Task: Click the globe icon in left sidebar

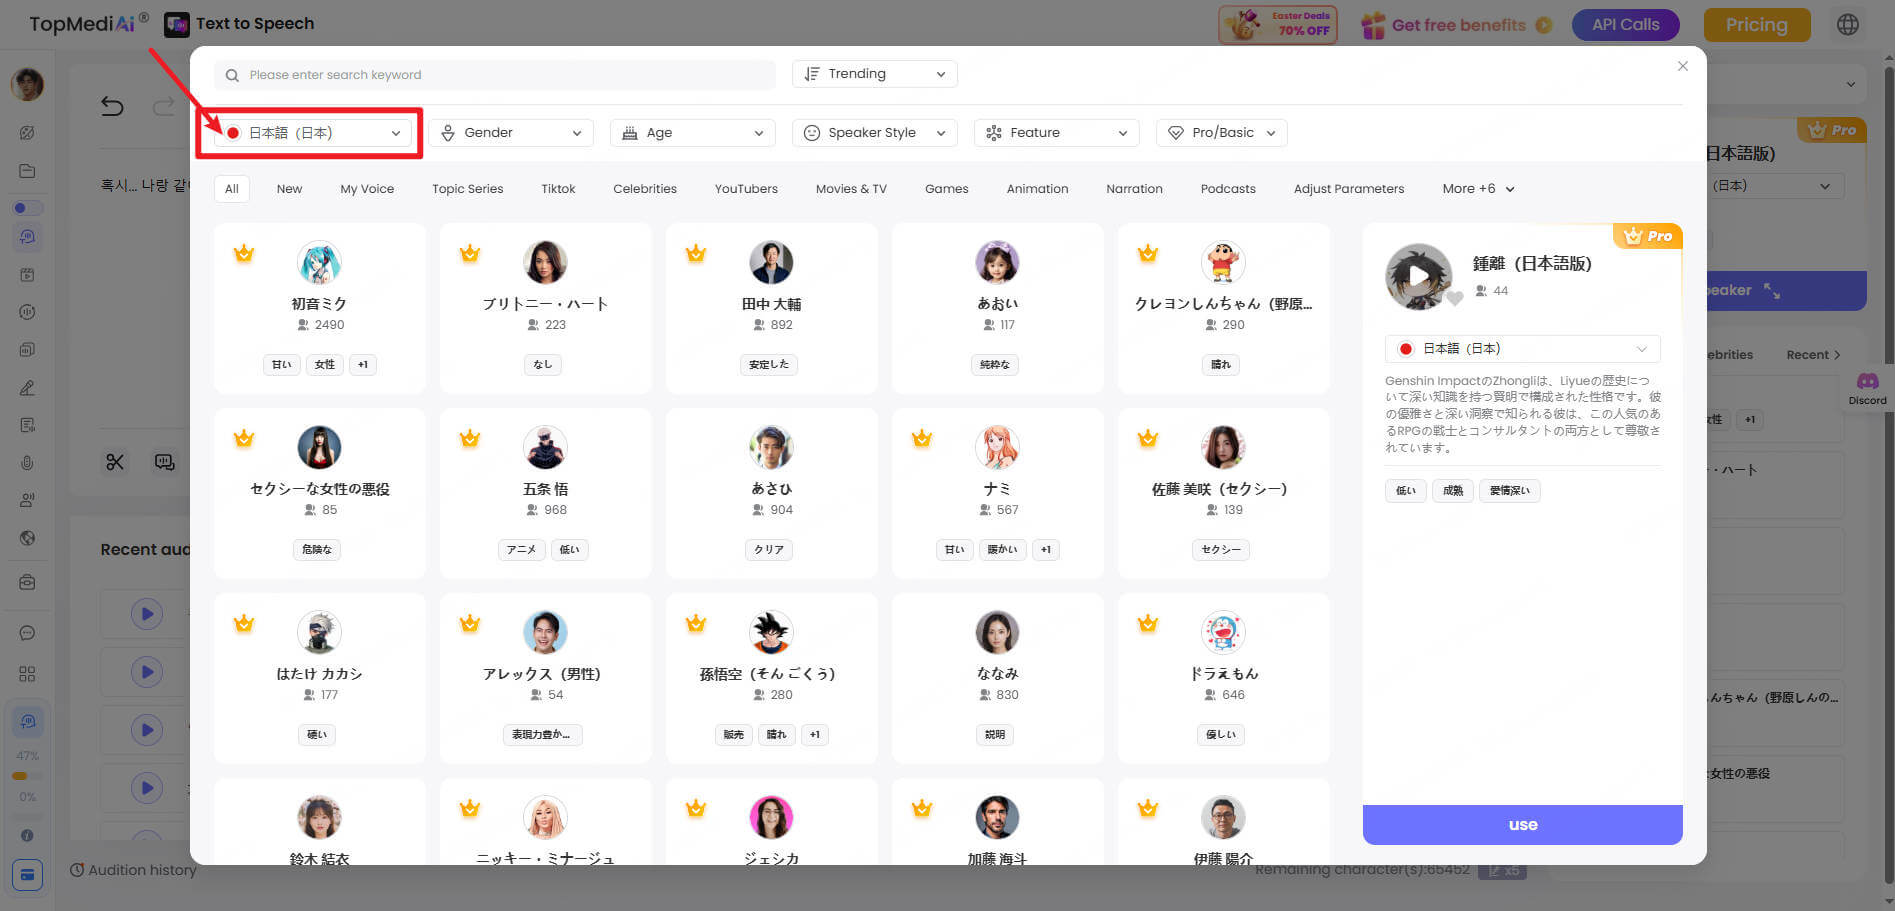Action: point(27,538)
